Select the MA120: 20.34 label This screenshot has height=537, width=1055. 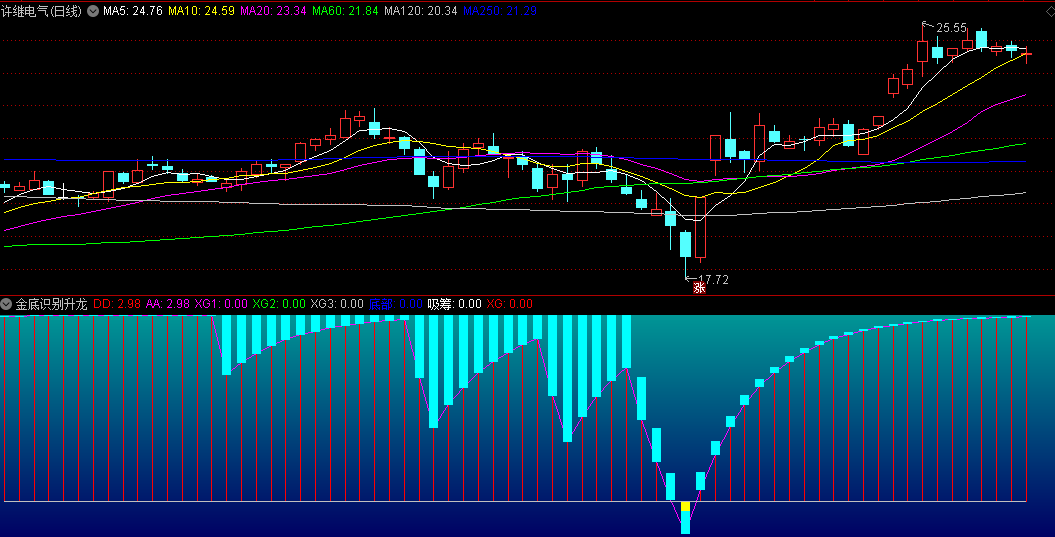click(421, 11)
